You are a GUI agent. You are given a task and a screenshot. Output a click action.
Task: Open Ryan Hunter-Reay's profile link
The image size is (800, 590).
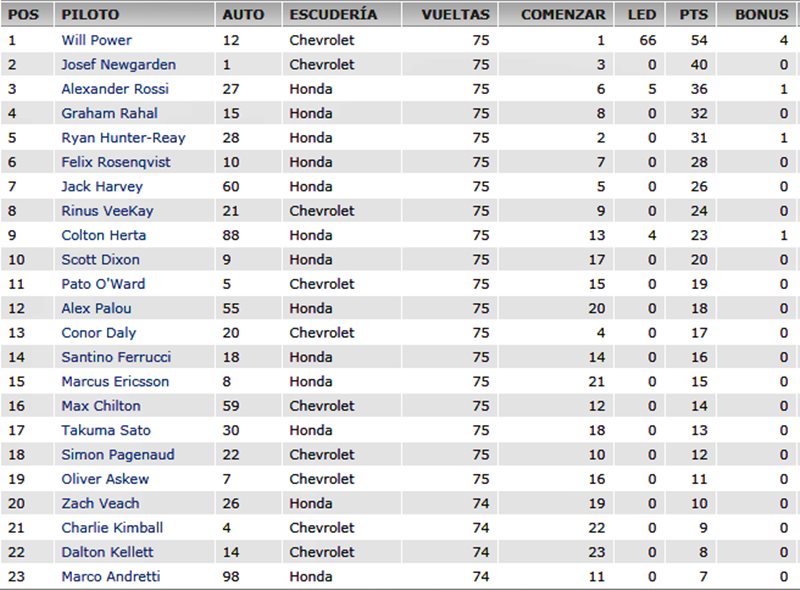123,138
